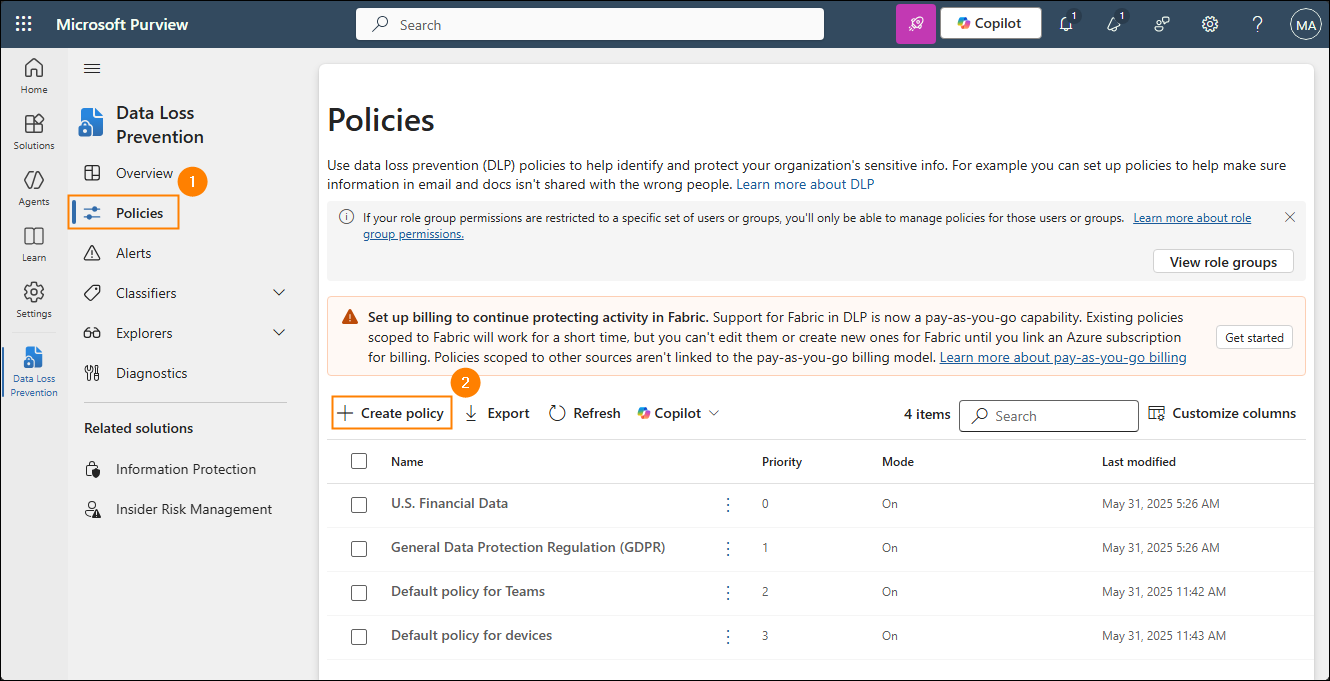The height and width of the screenshot is (681, 1330).
Task: Open General Data Protection Regulation (GDPR) policy
Action: 528,548
